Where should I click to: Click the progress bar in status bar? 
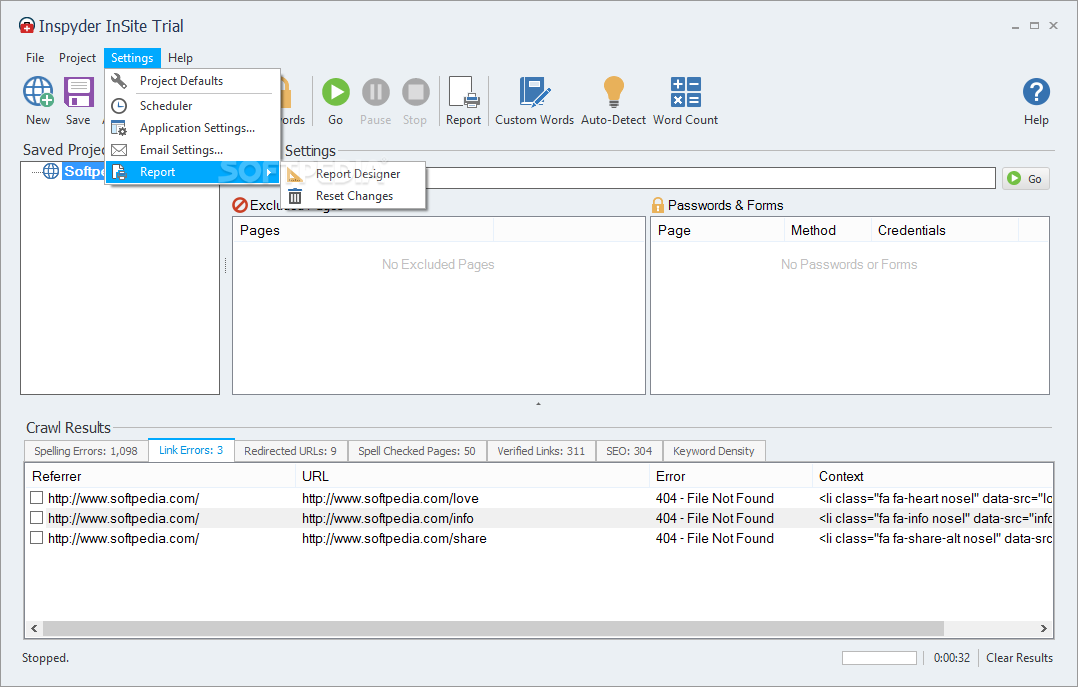879,658
